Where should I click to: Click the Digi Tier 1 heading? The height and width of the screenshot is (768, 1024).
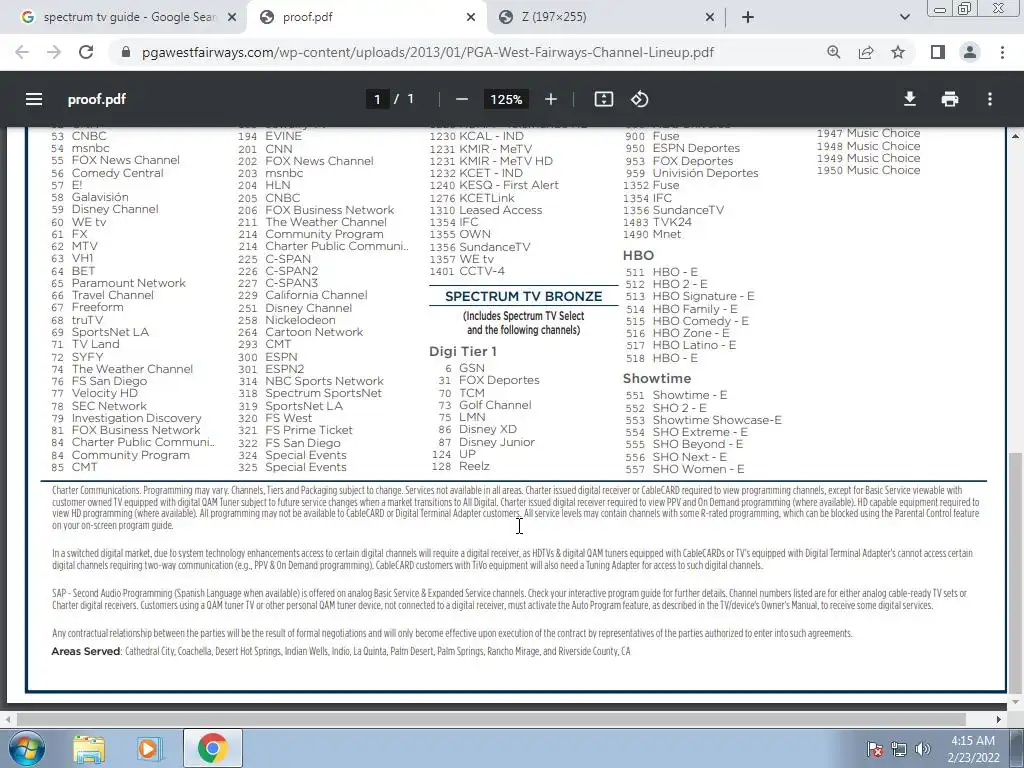(463, 351)
